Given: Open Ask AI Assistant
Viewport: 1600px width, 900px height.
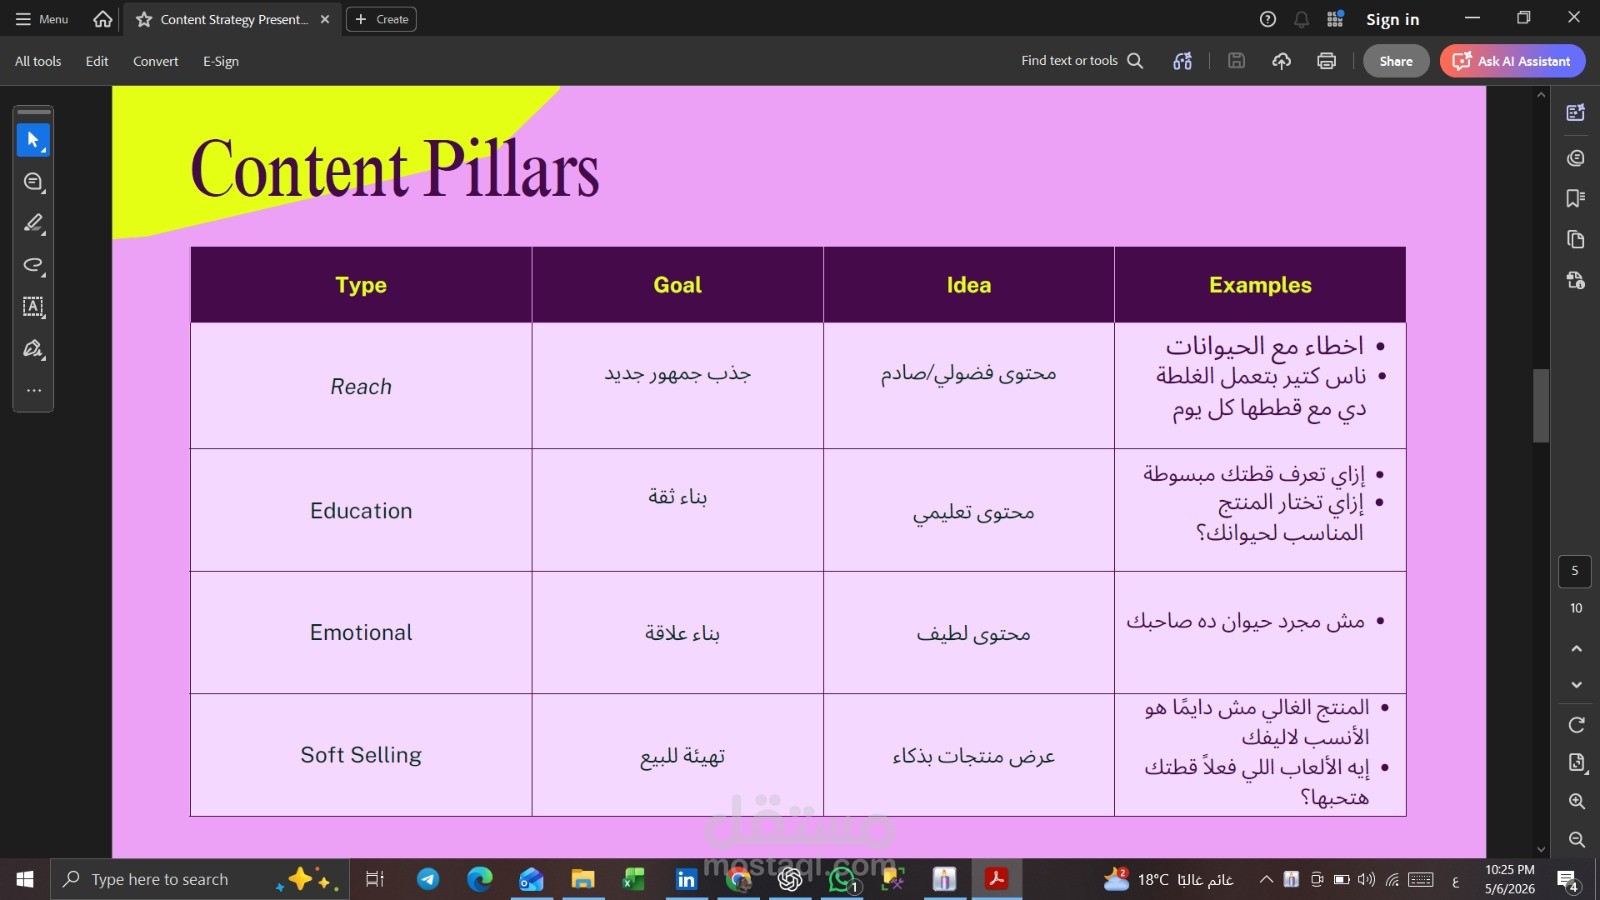Looking at the screenshot, I should pos(1512,61).
